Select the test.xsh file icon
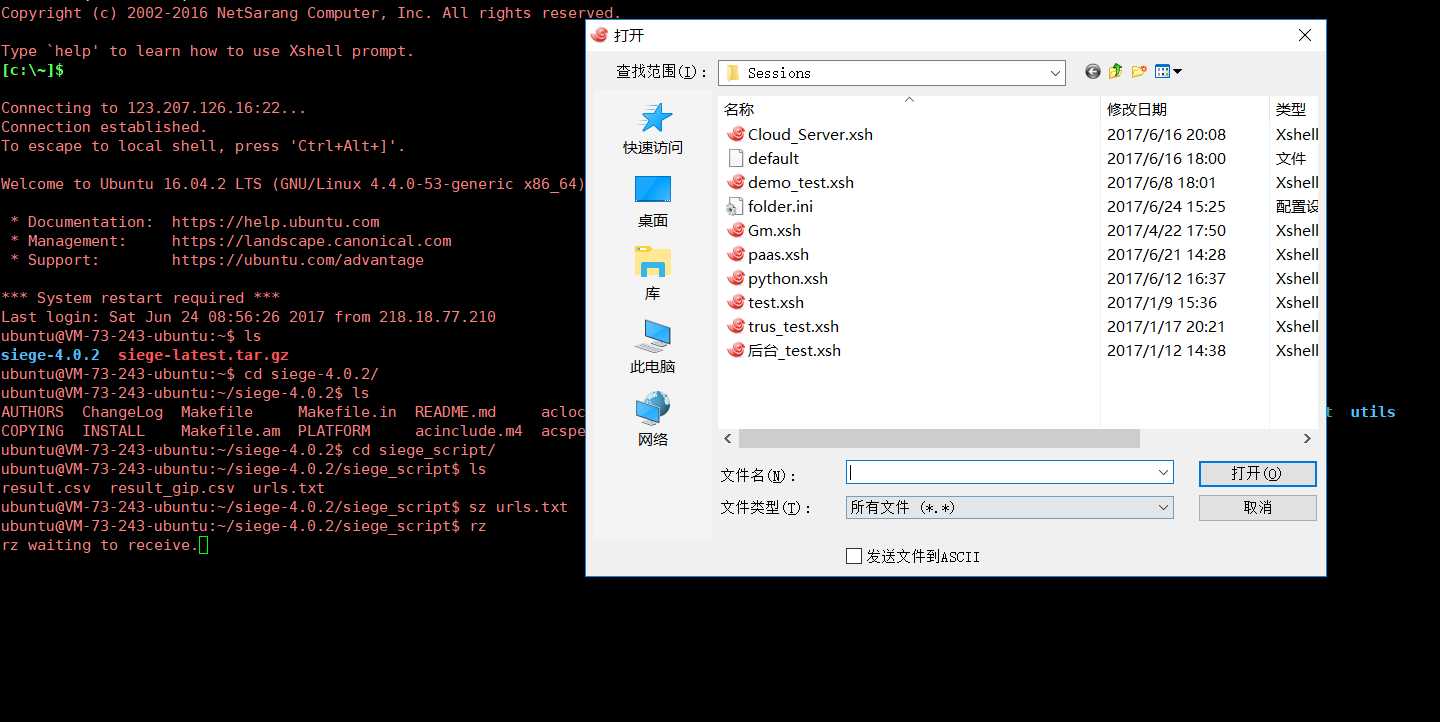Viewport: 1440px width, 722px height. coord(735,302)
